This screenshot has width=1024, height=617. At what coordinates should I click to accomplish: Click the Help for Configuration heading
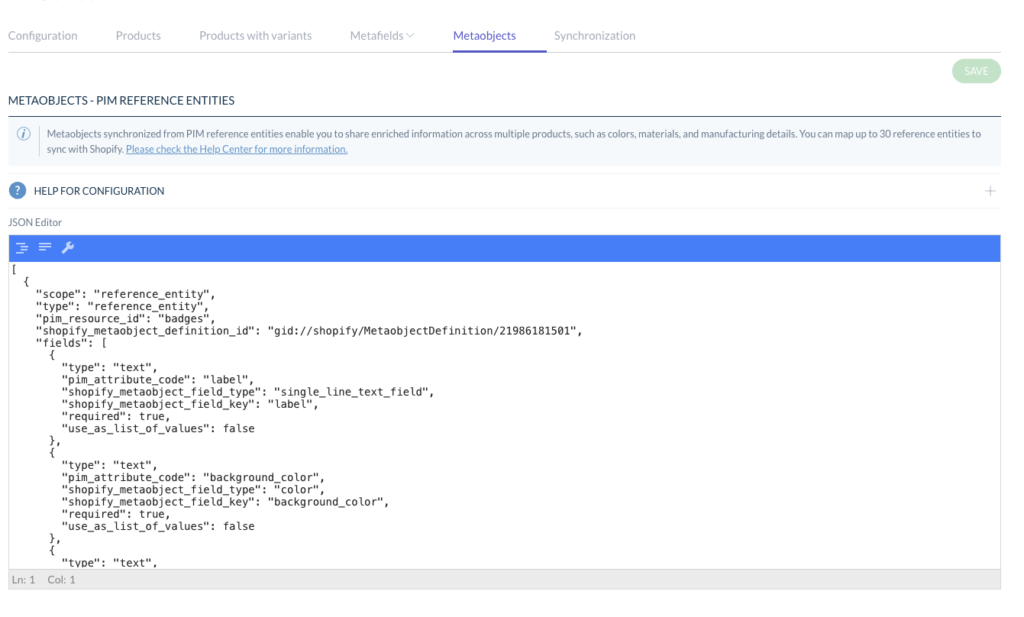(x=98, y=191)
